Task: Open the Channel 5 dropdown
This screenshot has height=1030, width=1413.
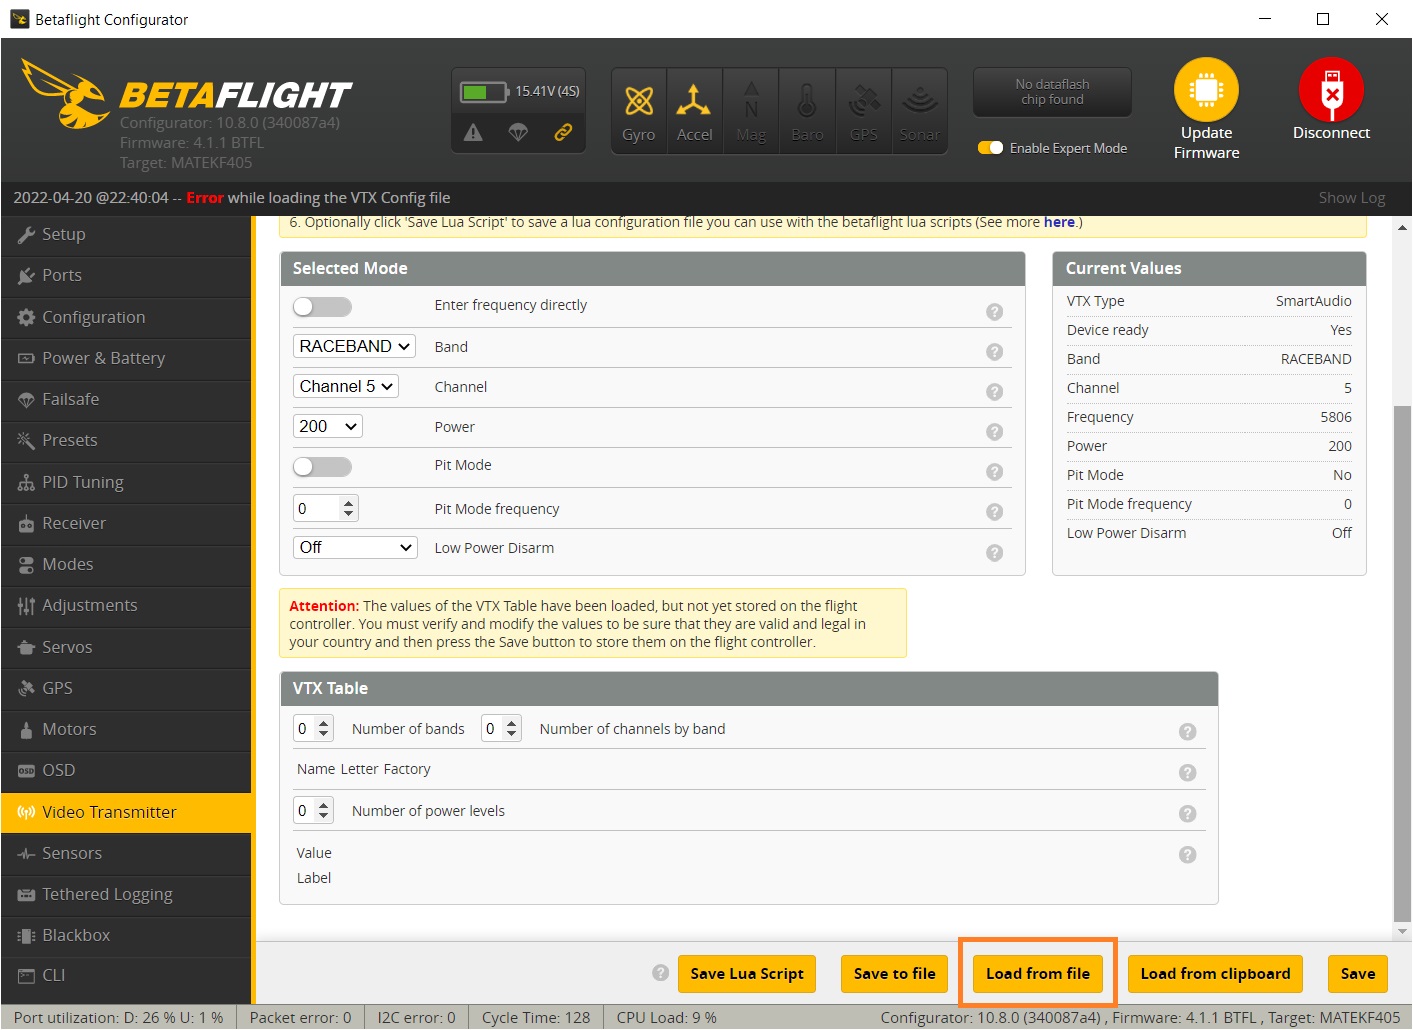Action: 346,386
